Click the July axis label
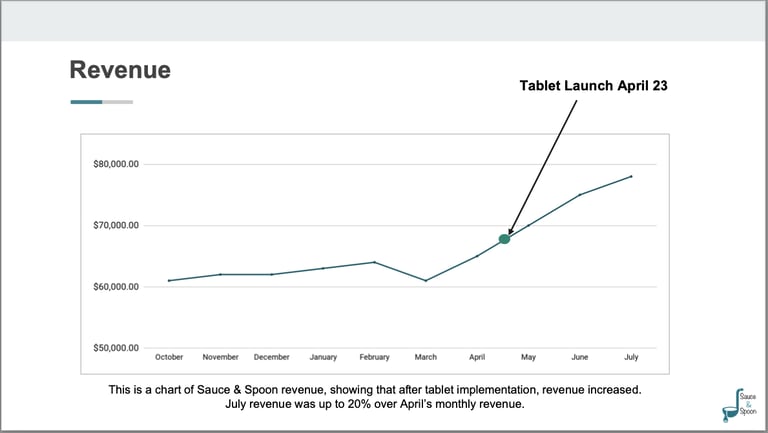The height and width of the screenshot is (433, 768). click(631, 357)
